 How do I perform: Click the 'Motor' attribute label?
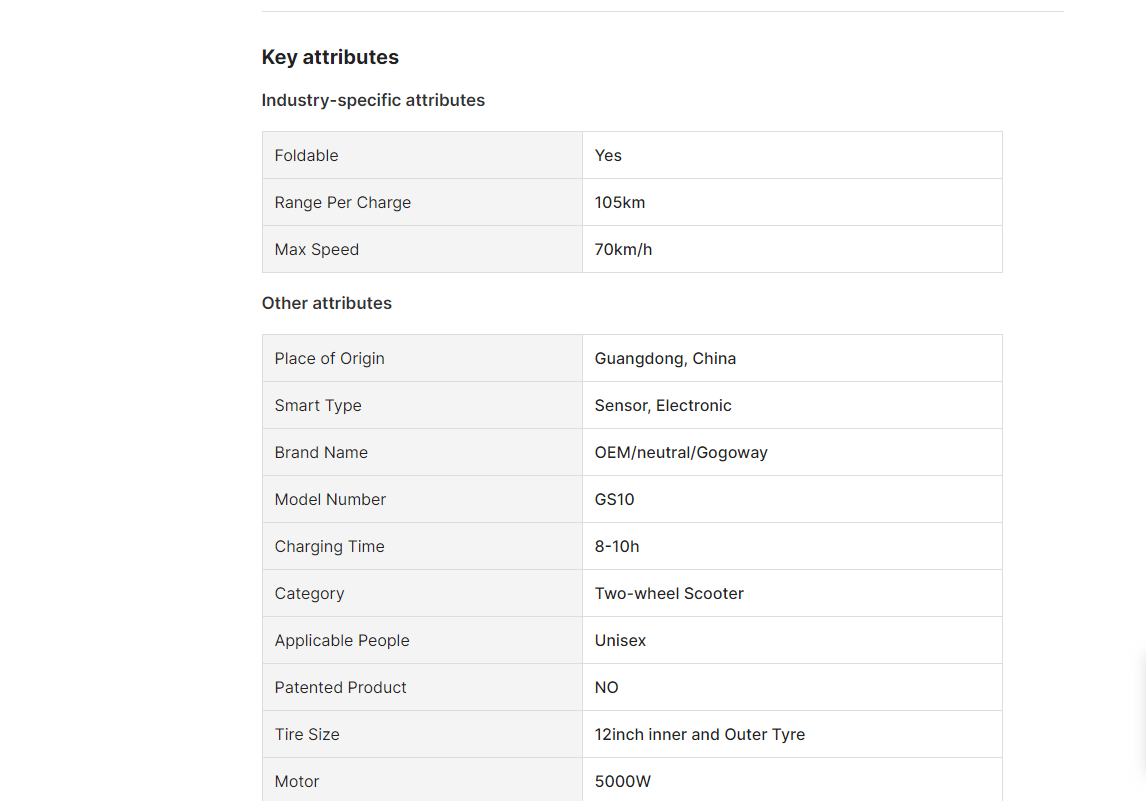297,781
